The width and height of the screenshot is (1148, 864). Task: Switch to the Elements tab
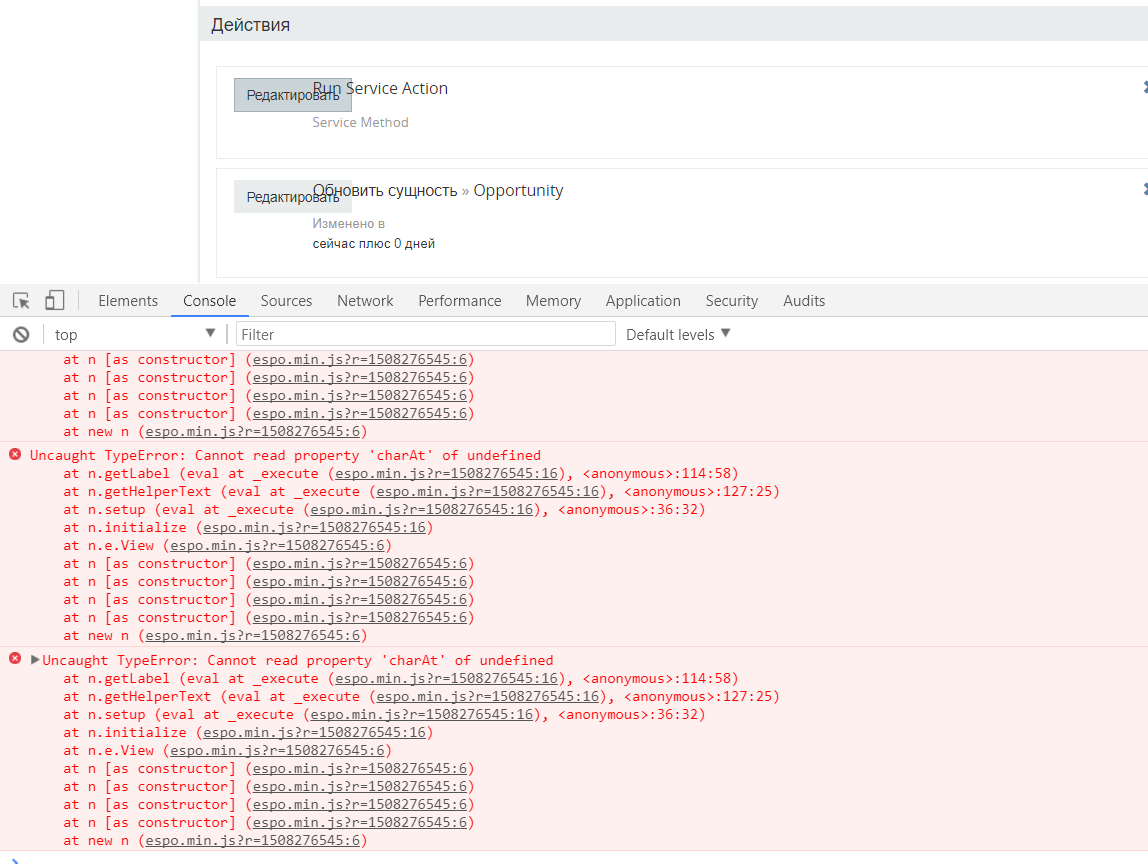click(128, 301)
